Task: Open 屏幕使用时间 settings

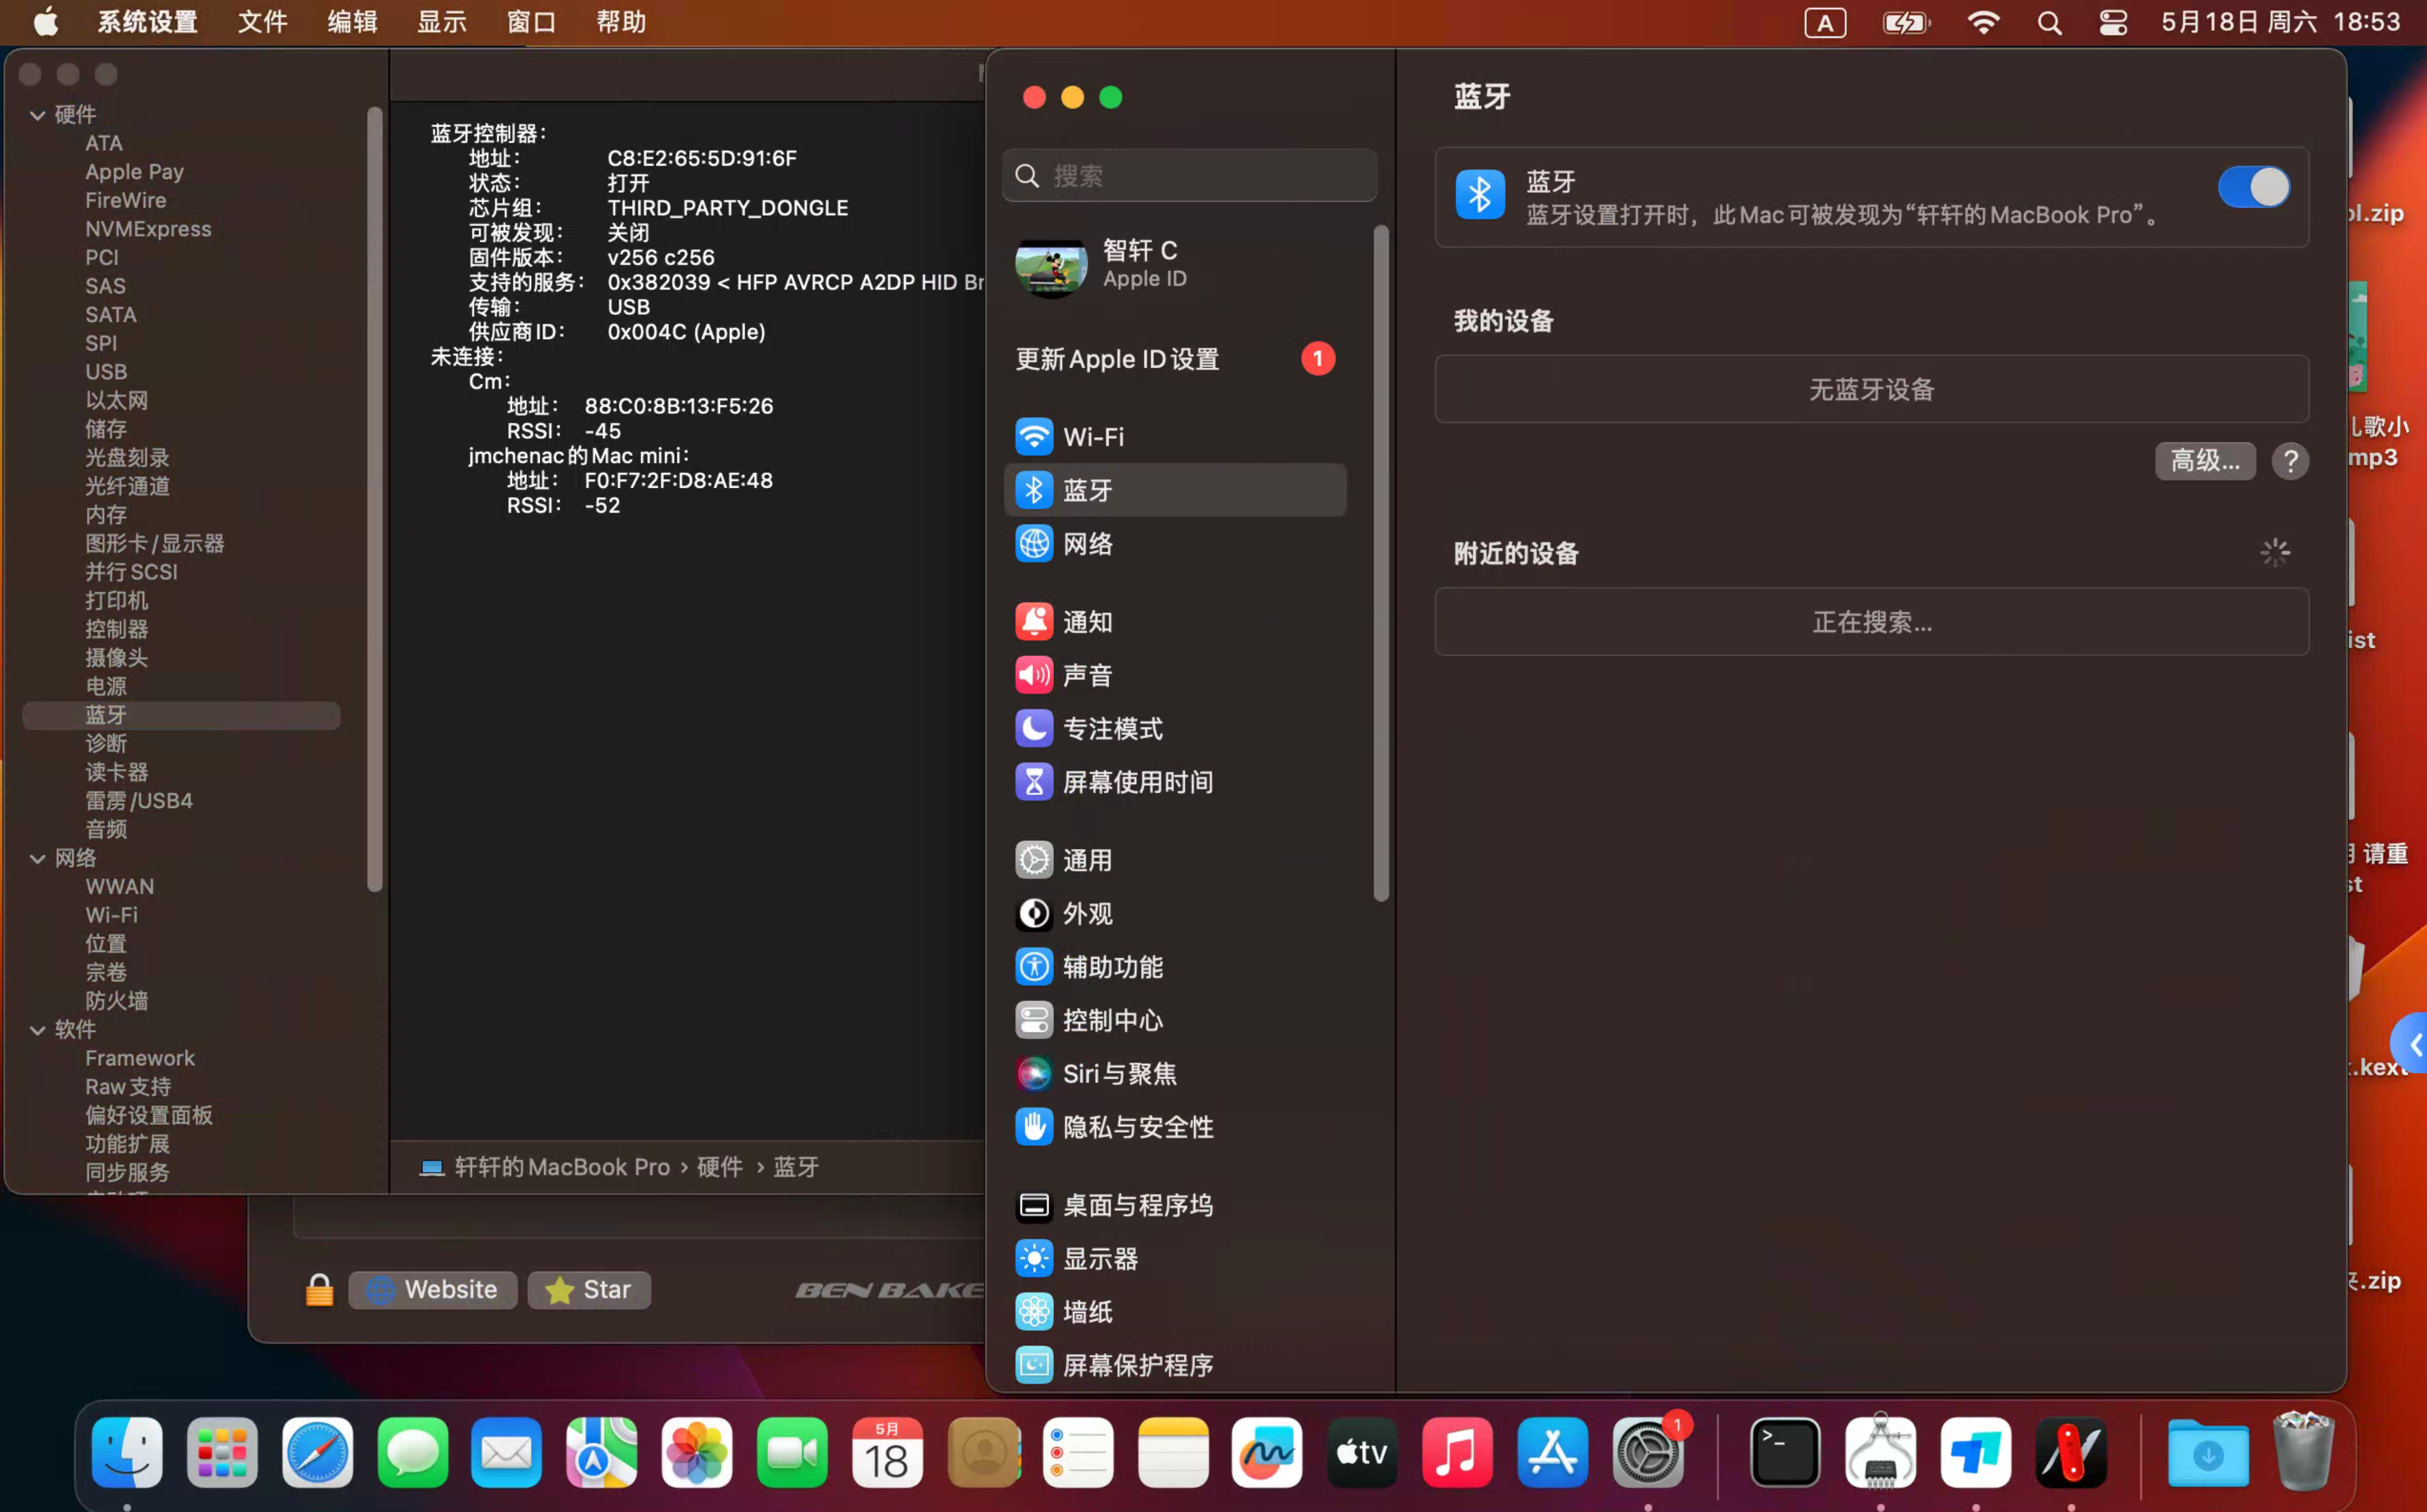Action: [1137, 783]
